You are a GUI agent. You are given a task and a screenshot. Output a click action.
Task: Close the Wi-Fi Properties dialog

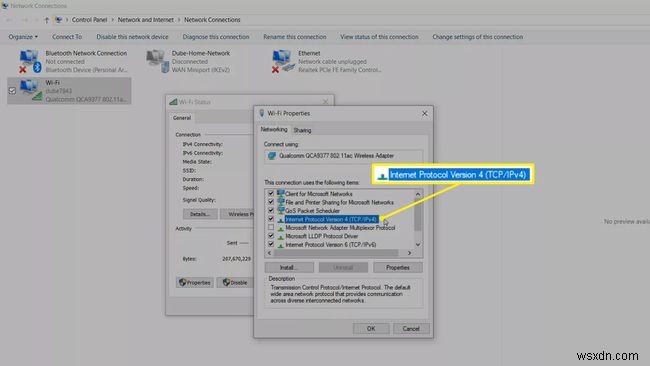pyautogui.click(x=424, y=113)
